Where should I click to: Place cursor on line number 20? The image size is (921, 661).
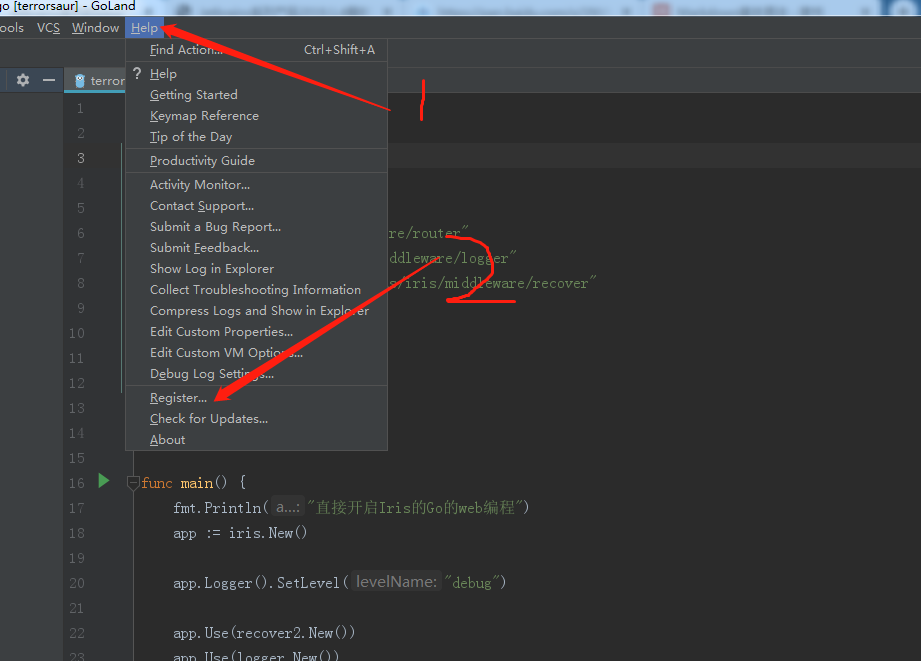click(76, 583)
